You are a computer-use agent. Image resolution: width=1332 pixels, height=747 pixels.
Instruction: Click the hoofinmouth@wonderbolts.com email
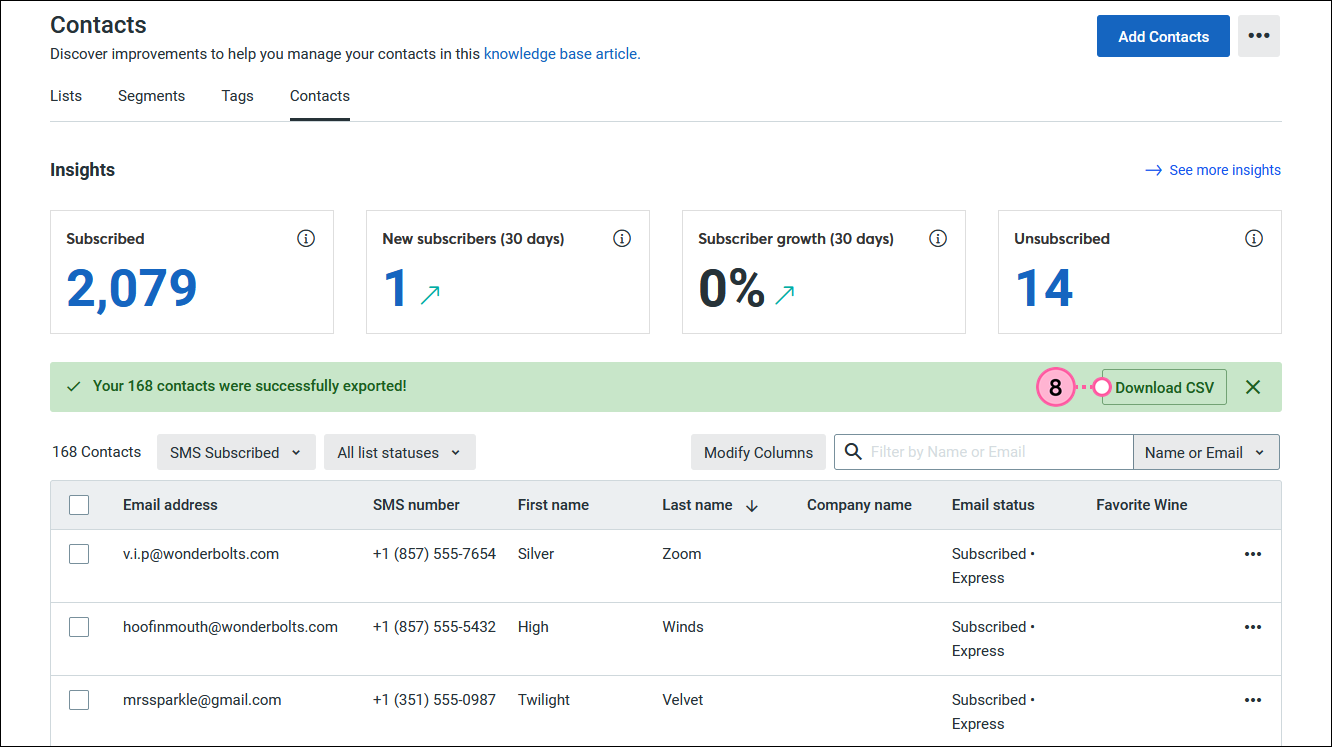coord(230,627)
